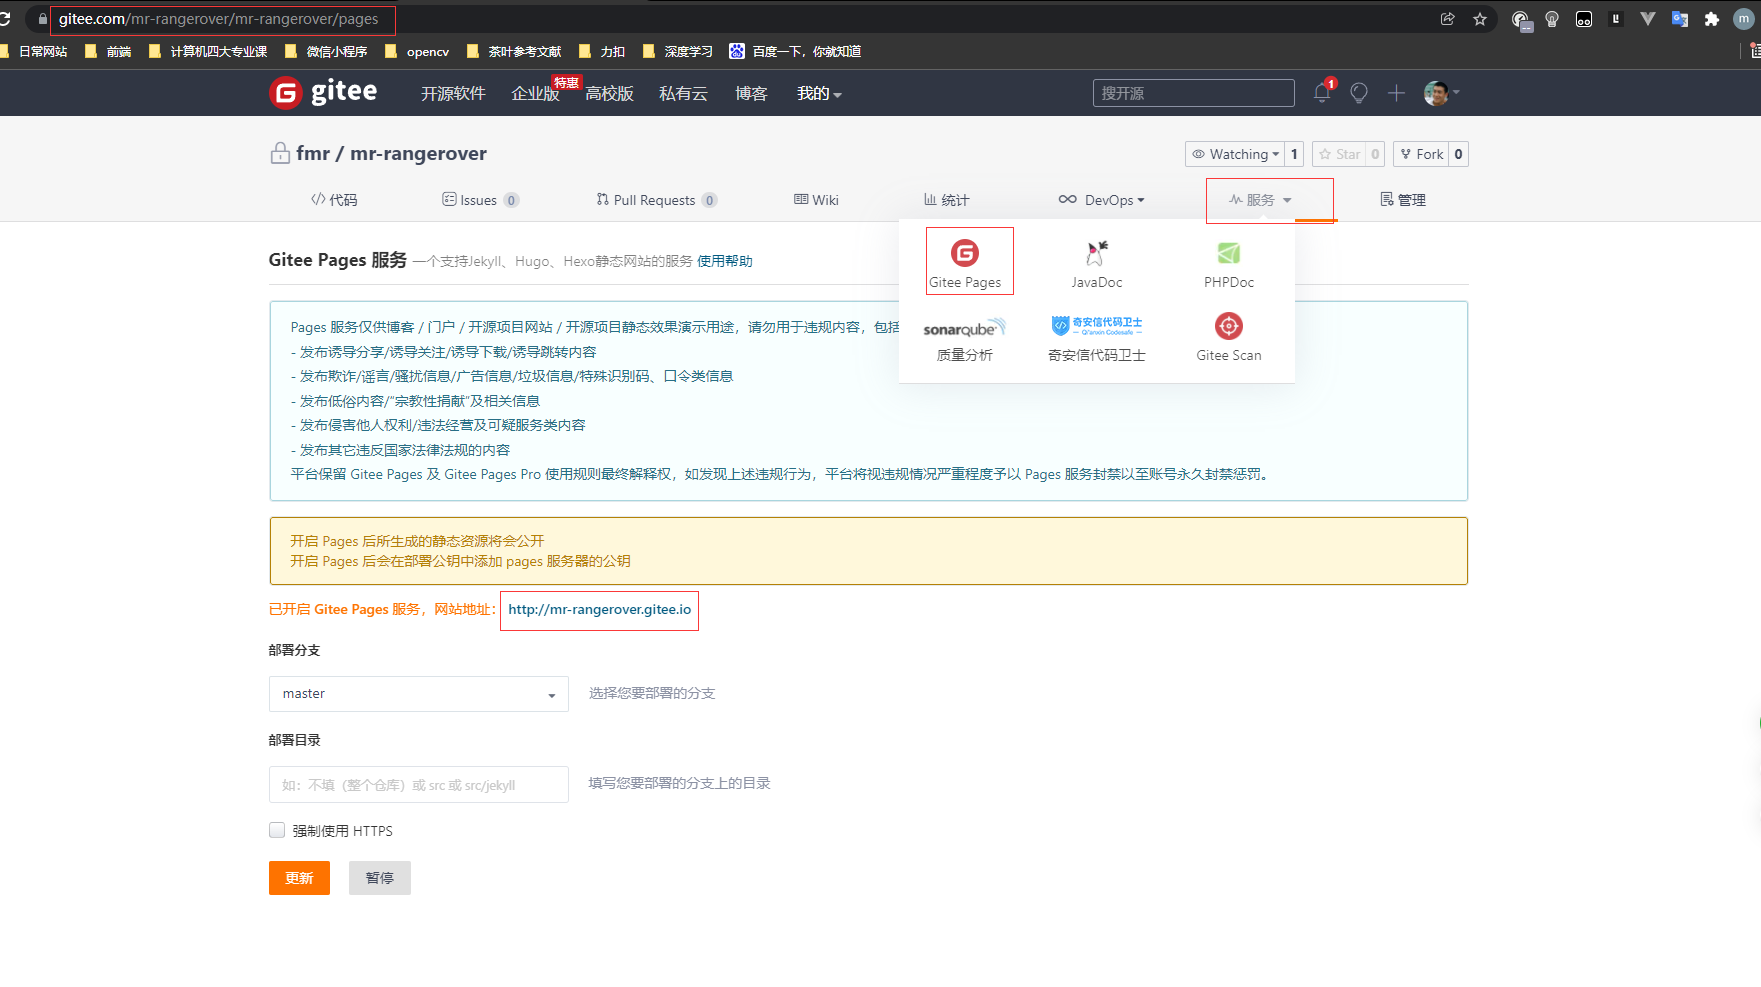Open the notifications bell icon
Screen dimensions: 1761x987
pyautogui.click(x=1322, y=93)
